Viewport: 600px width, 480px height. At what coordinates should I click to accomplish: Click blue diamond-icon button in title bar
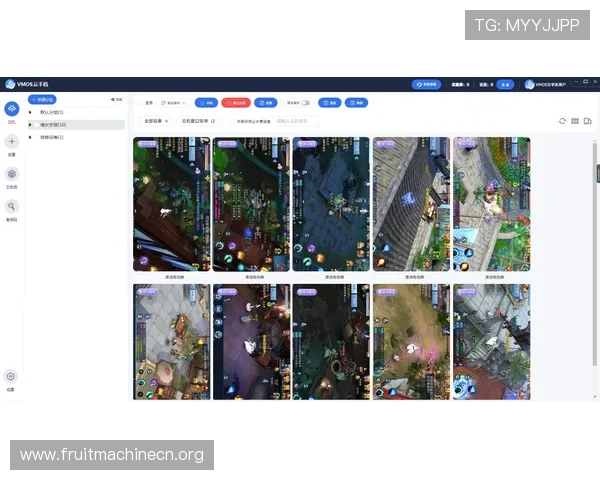click(426, 84)
